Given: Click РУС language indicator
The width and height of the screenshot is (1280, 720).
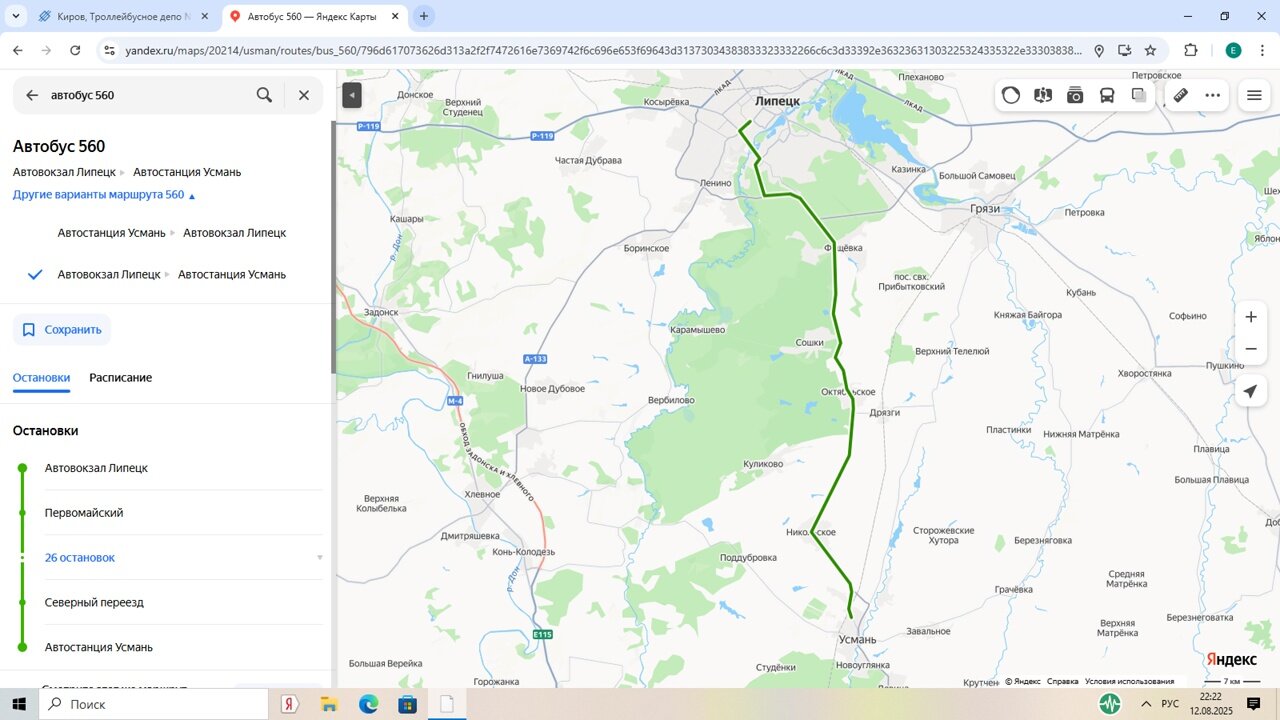Looking at the screenshot, I should [1170, 704].
